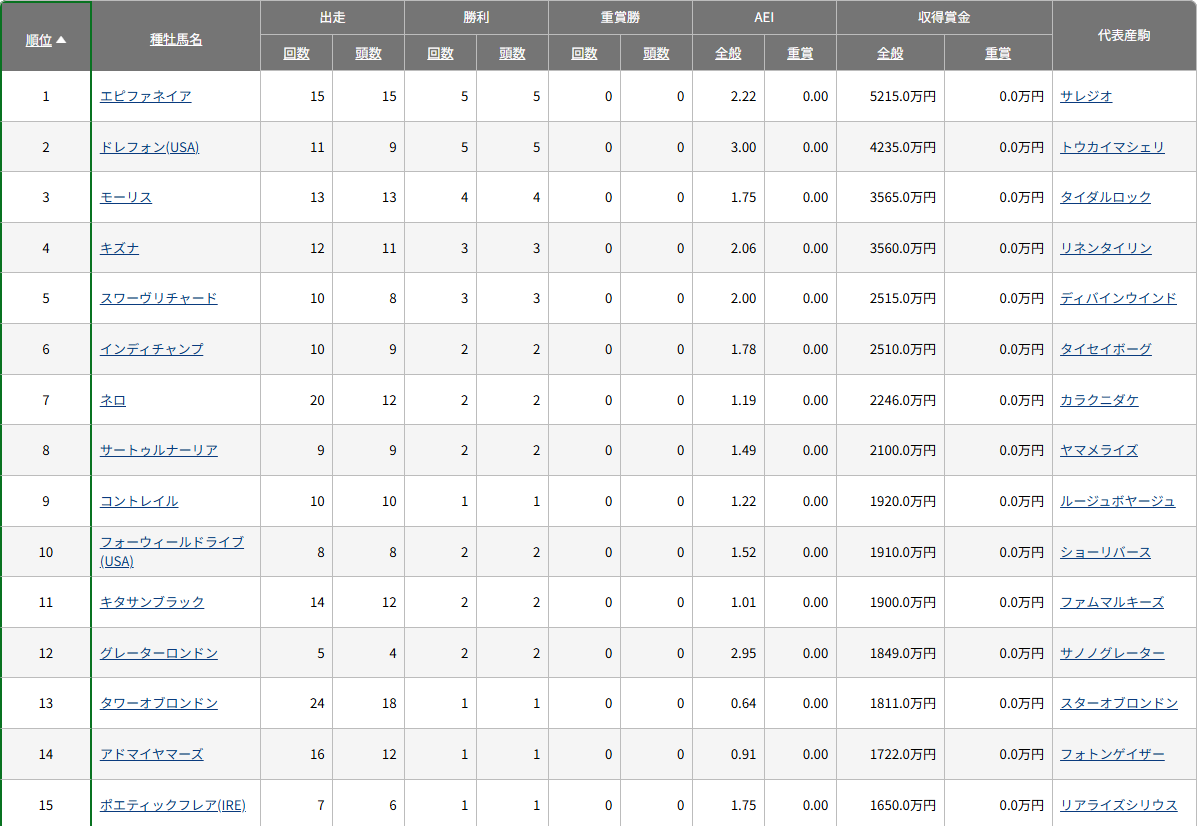The width and height of the screenshot is (1197, 826).
Task: Open offspring トウカイマシェリ link
Action: click(x=1112, y=147)
